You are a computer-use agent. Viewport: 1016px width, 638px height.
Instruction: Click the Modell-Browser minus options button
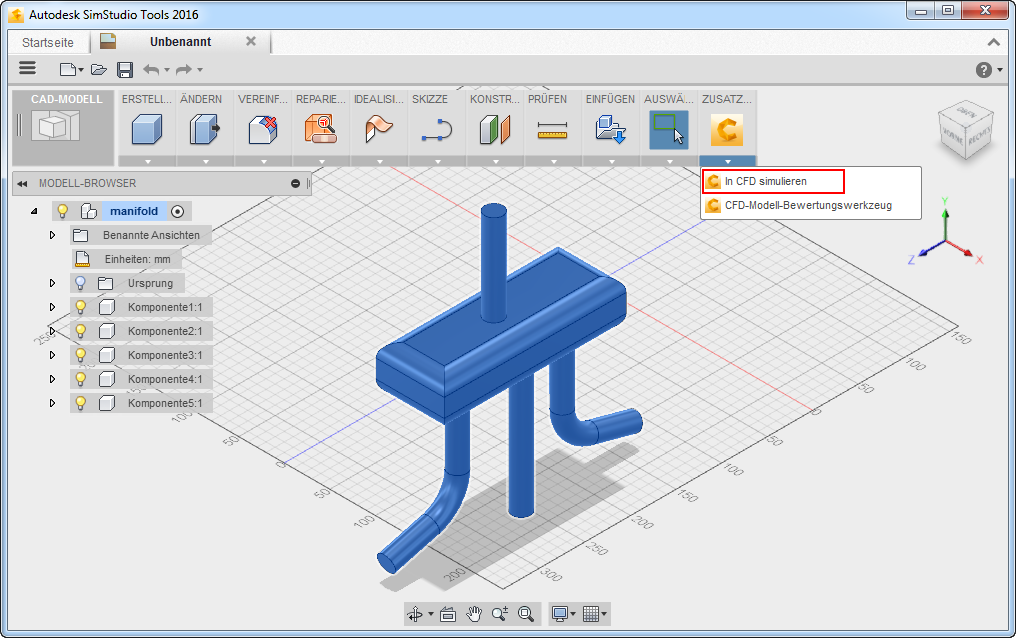click(x=295, y=184)
